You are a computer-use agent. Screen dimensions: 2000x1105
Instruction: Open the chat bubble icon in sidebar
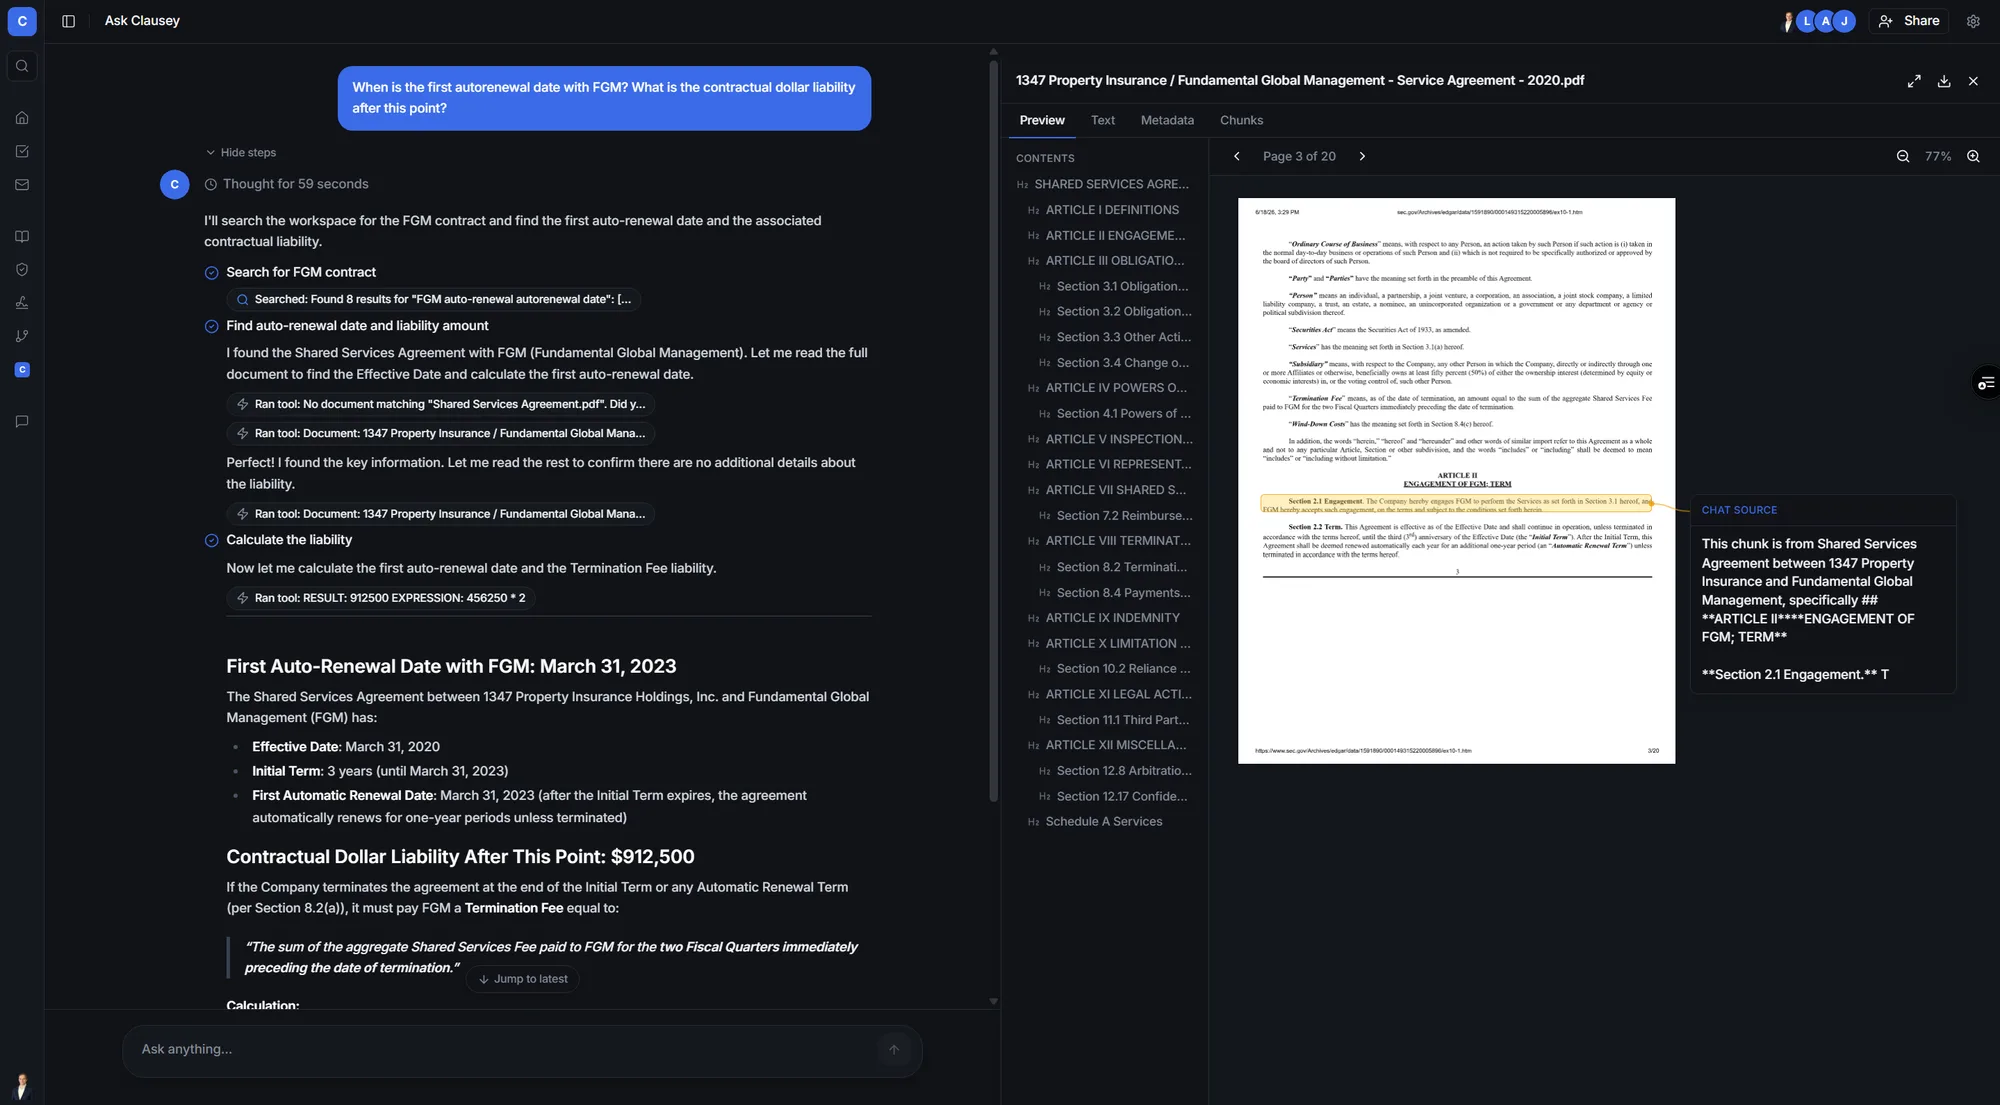pyautogui.click(x=22, y=422)
